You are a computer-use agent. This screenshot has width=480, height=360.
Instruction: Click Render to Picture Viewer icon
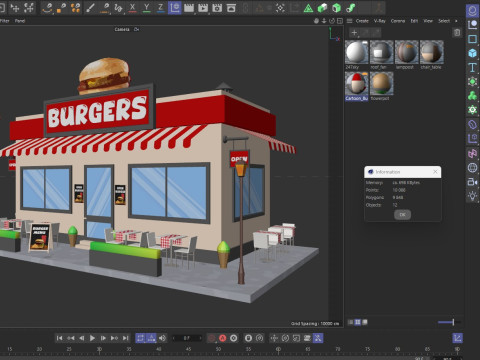point(203,8)
